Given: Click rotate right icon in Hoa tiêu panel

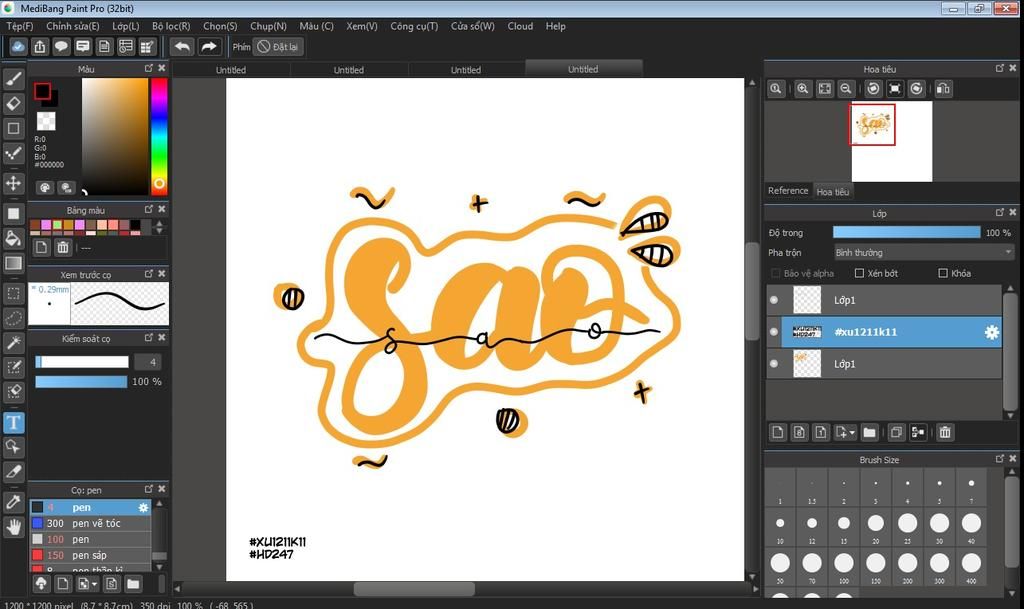Looking at the screenshot, I should pyautogui.click(x=917, y=89).
